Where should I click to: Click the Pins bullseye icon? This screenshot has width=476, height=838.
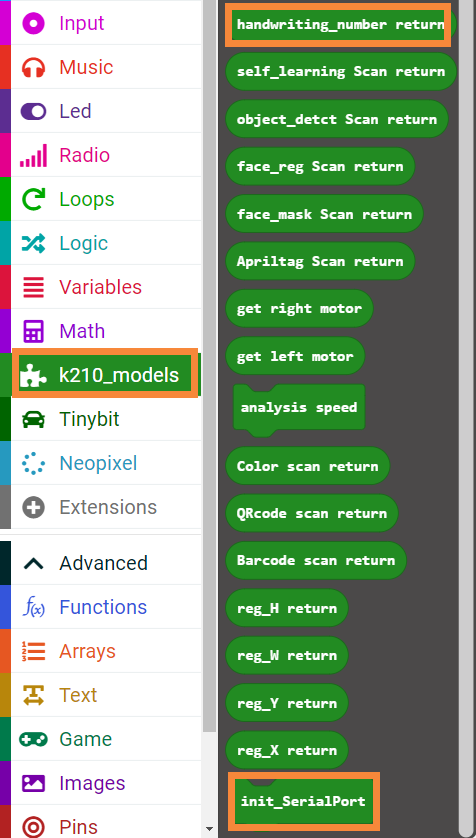point(34,826)
